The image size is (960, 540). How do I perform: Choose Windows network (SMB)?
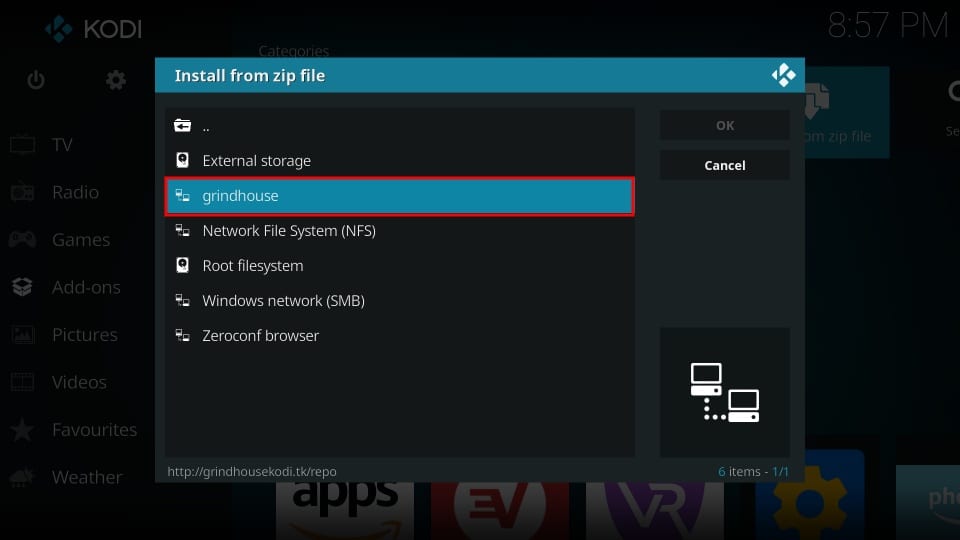coord(399,301)
